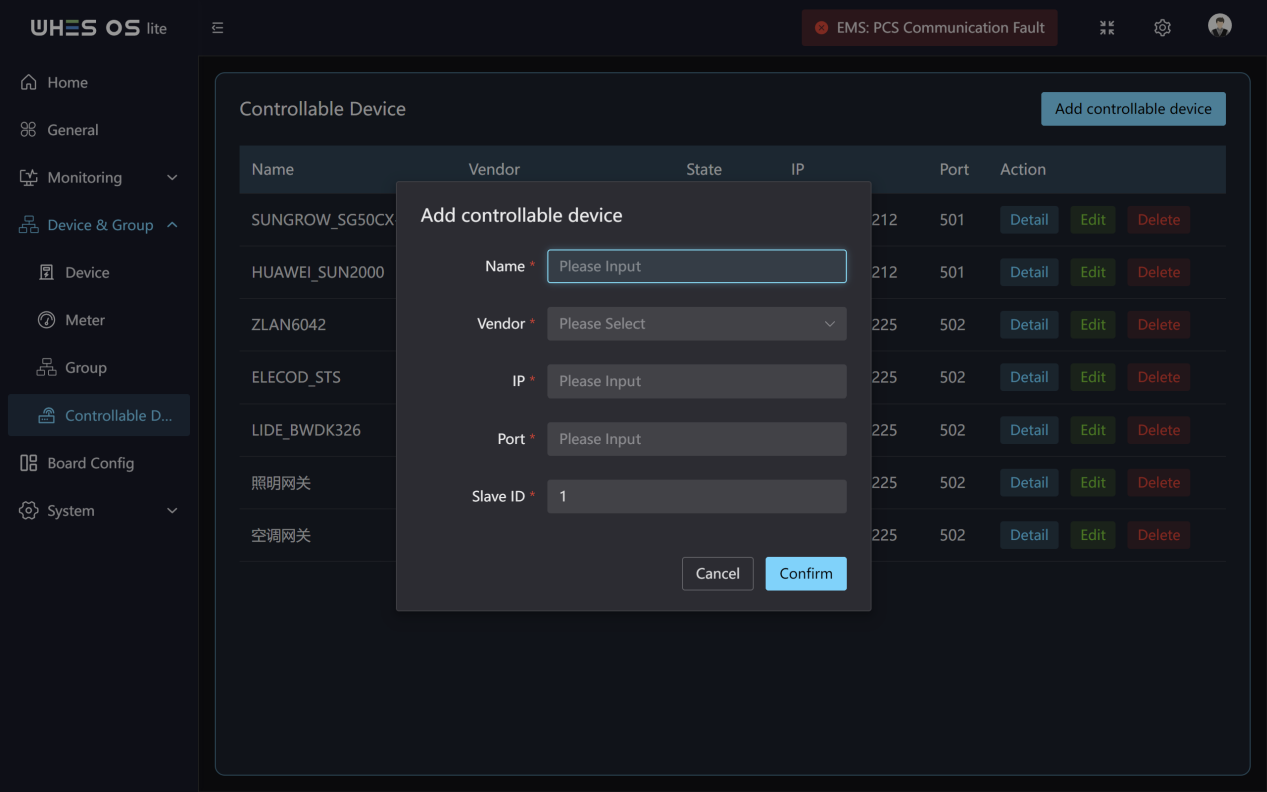Screen dimensions: 1267x792
Task: Focus the Name input field
Action: coord(697,266)
